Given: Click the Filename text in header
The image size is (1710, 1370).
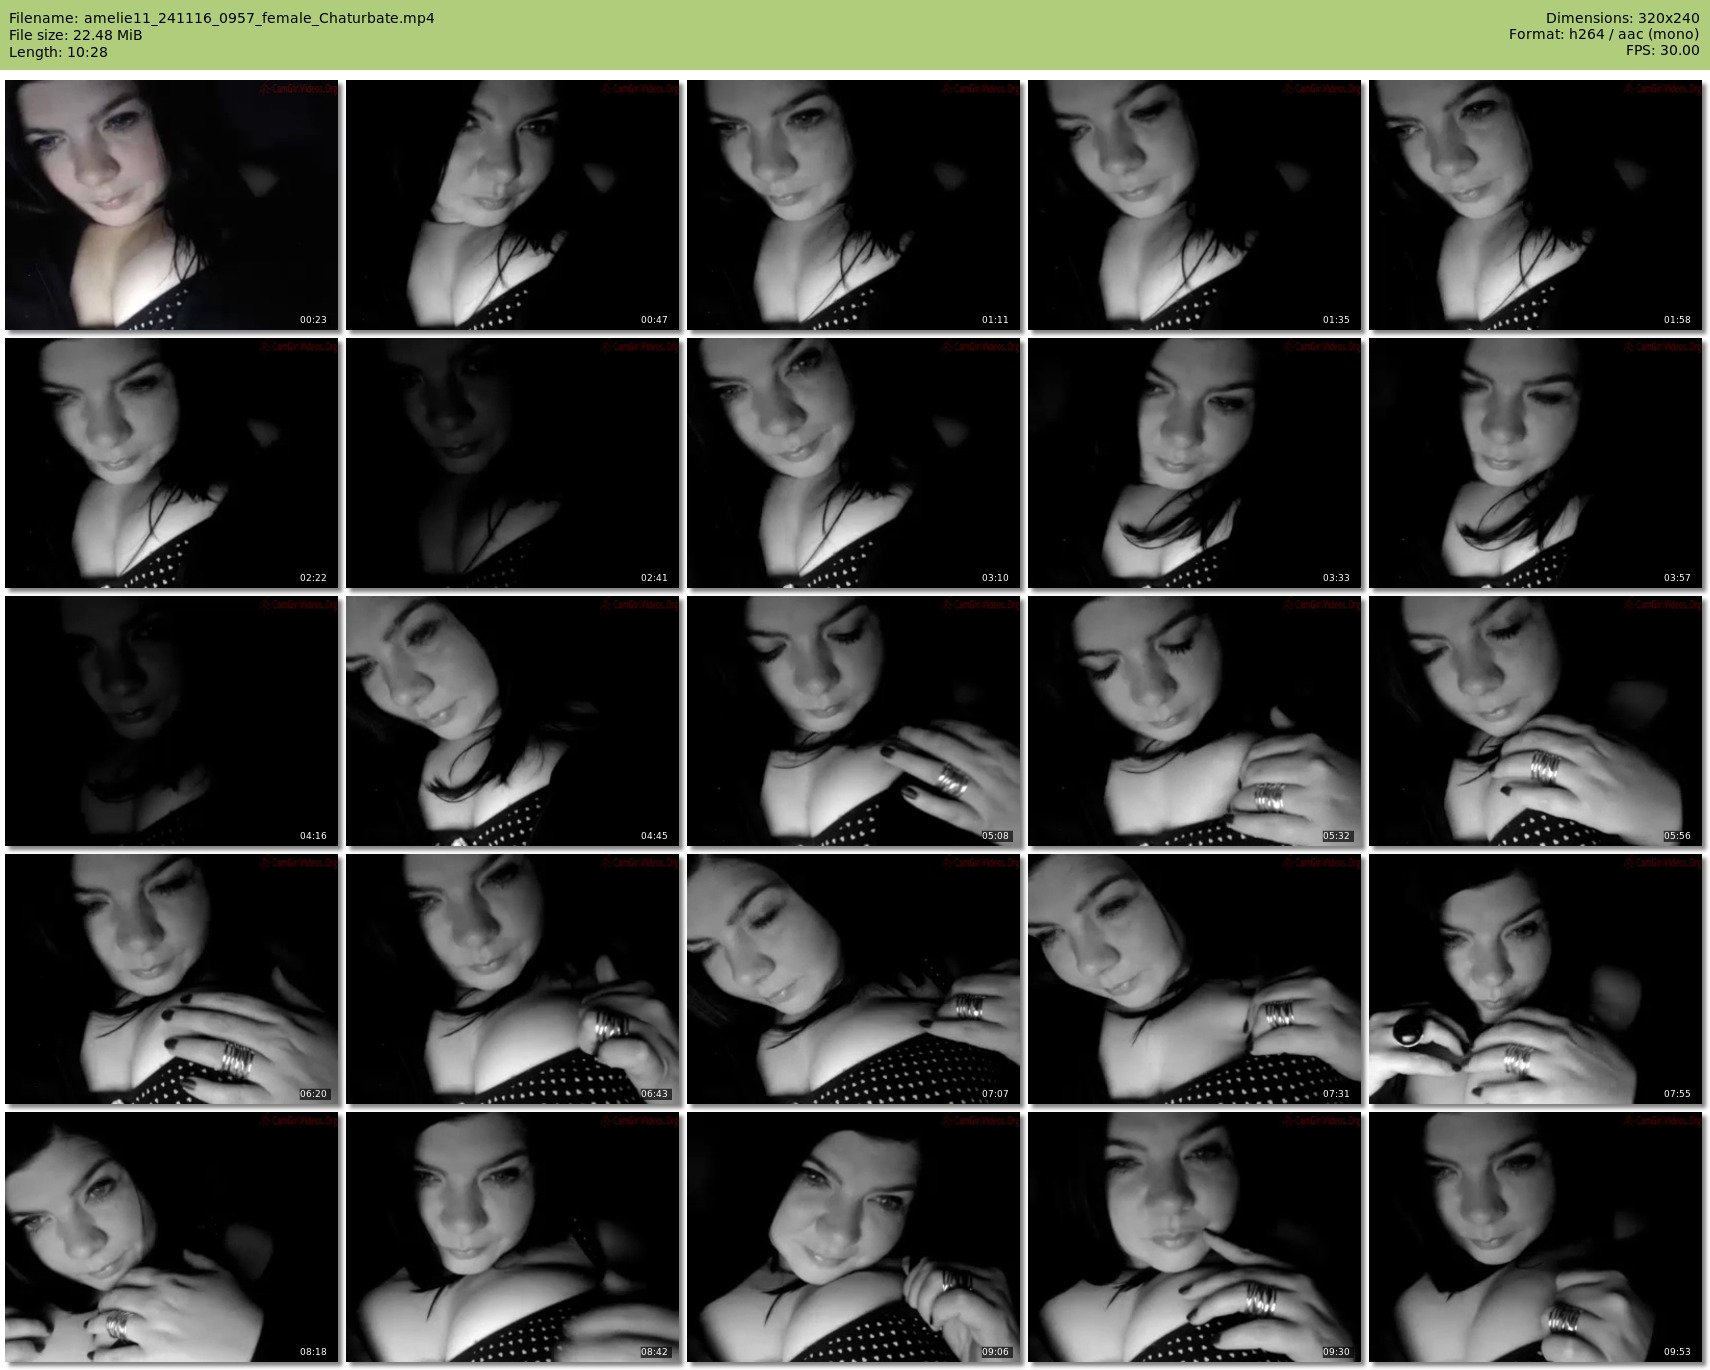Looking at the screenshot, I should (x=221, y=18).
